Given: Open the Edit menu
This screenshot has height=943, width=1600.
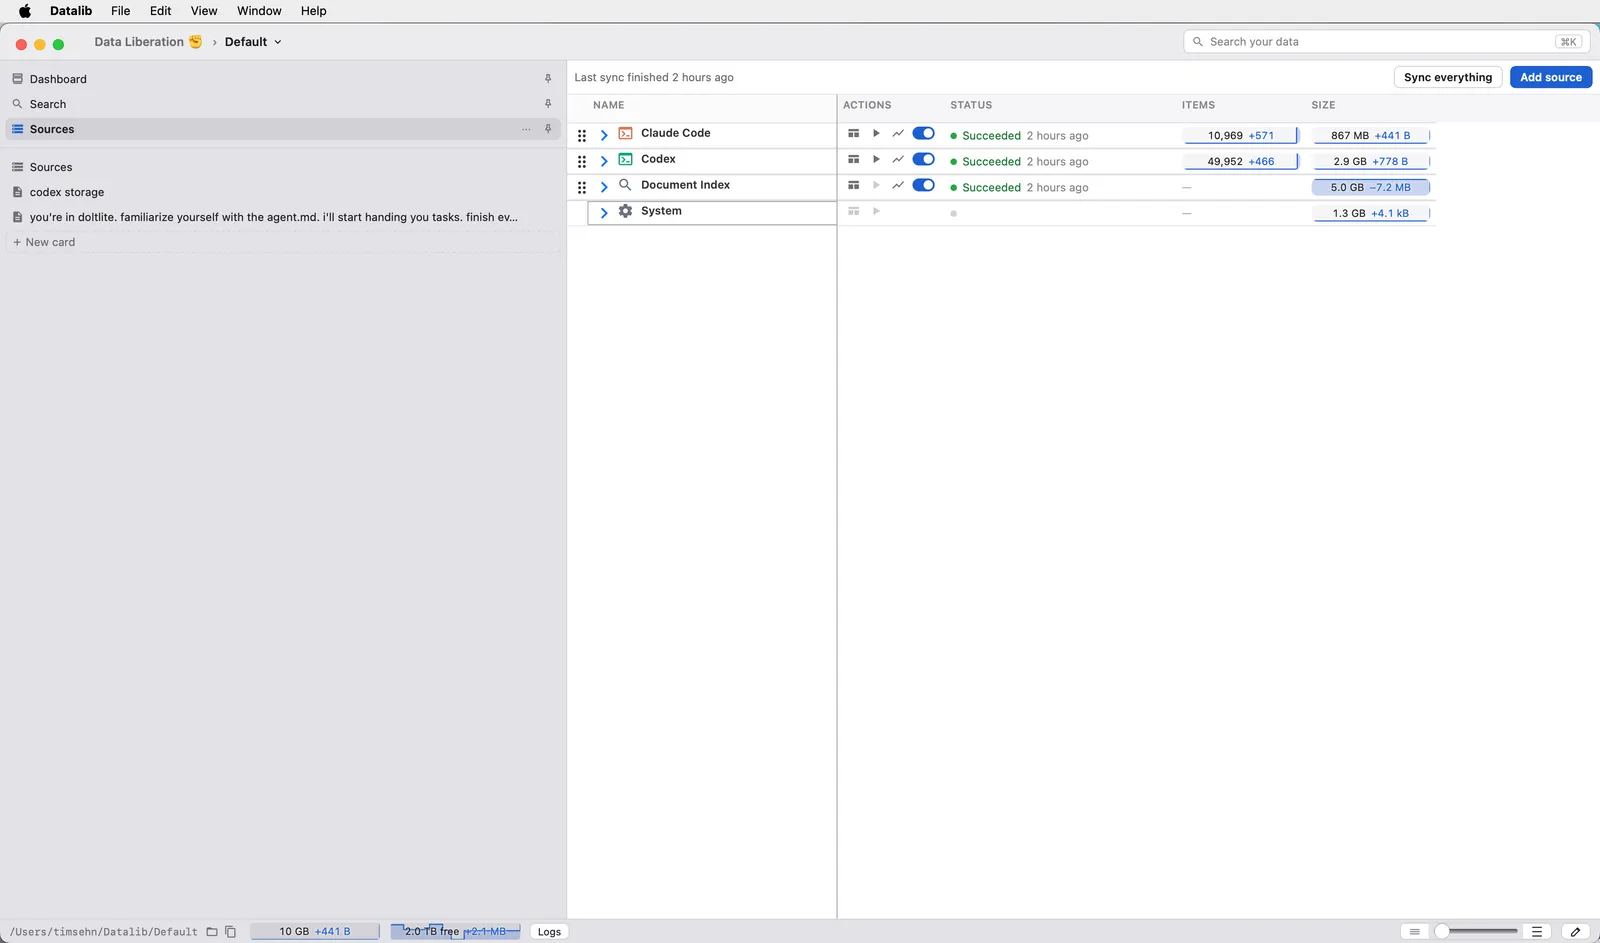Looking at the screenshot, I should point(160,11).
